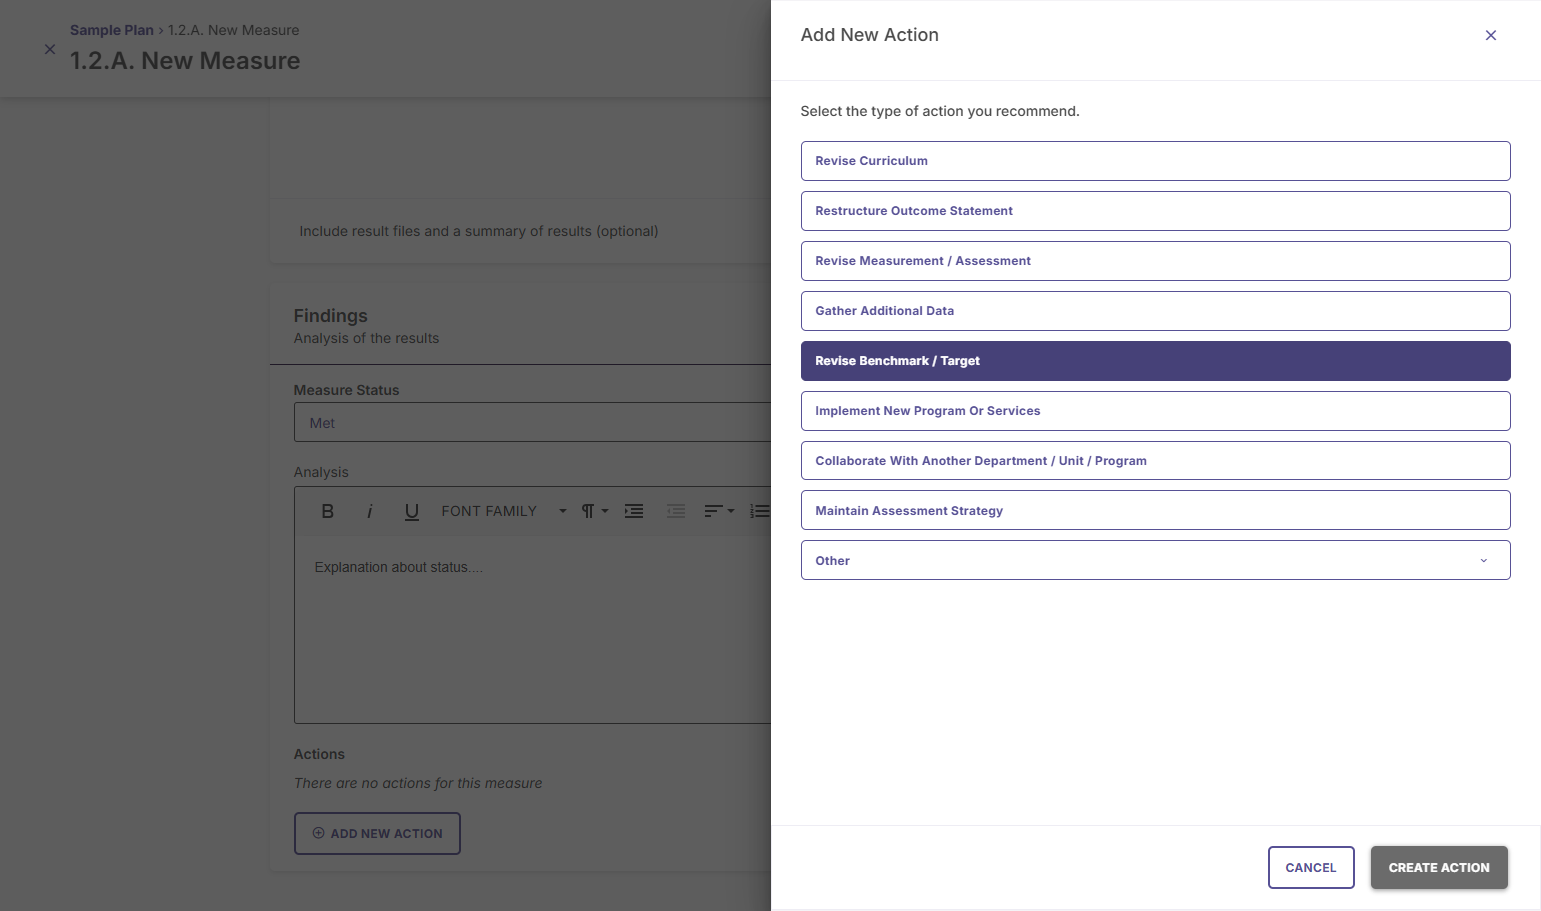Viewport: 1541px width, 911px height.
Task: Select Restructure Outcome Statement action type
Action: 1155,211
